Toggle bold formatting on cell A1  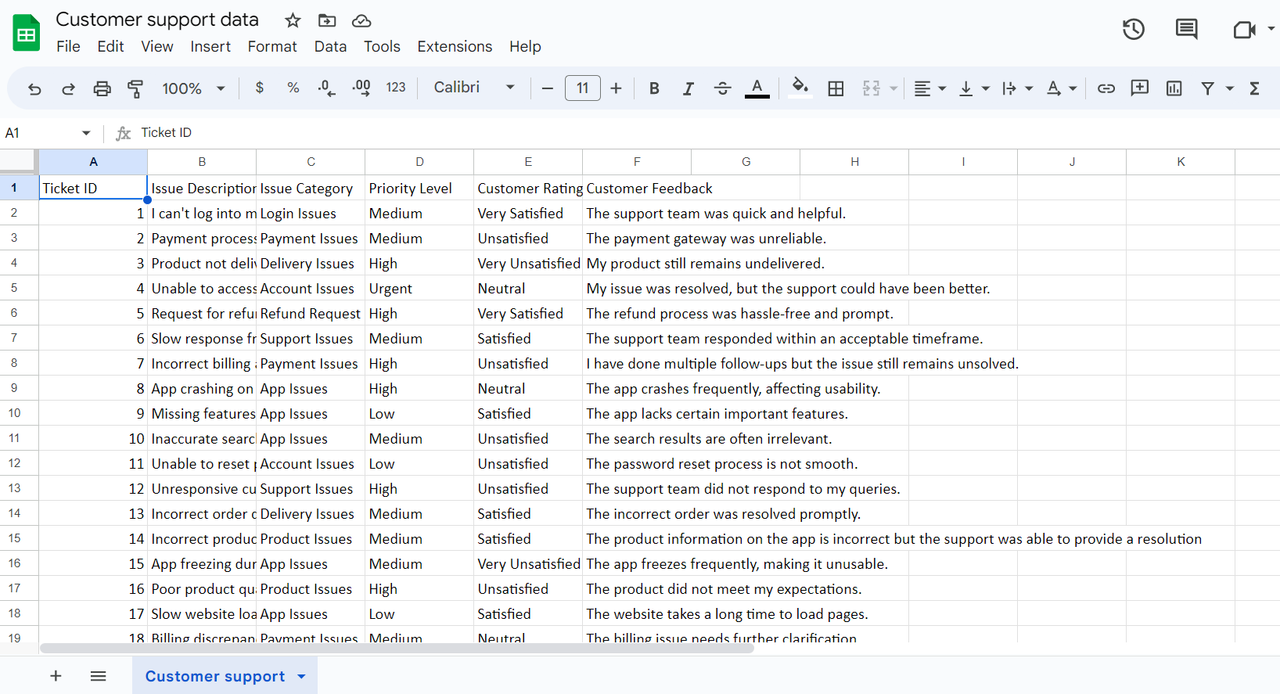click(x=654, y=88)
